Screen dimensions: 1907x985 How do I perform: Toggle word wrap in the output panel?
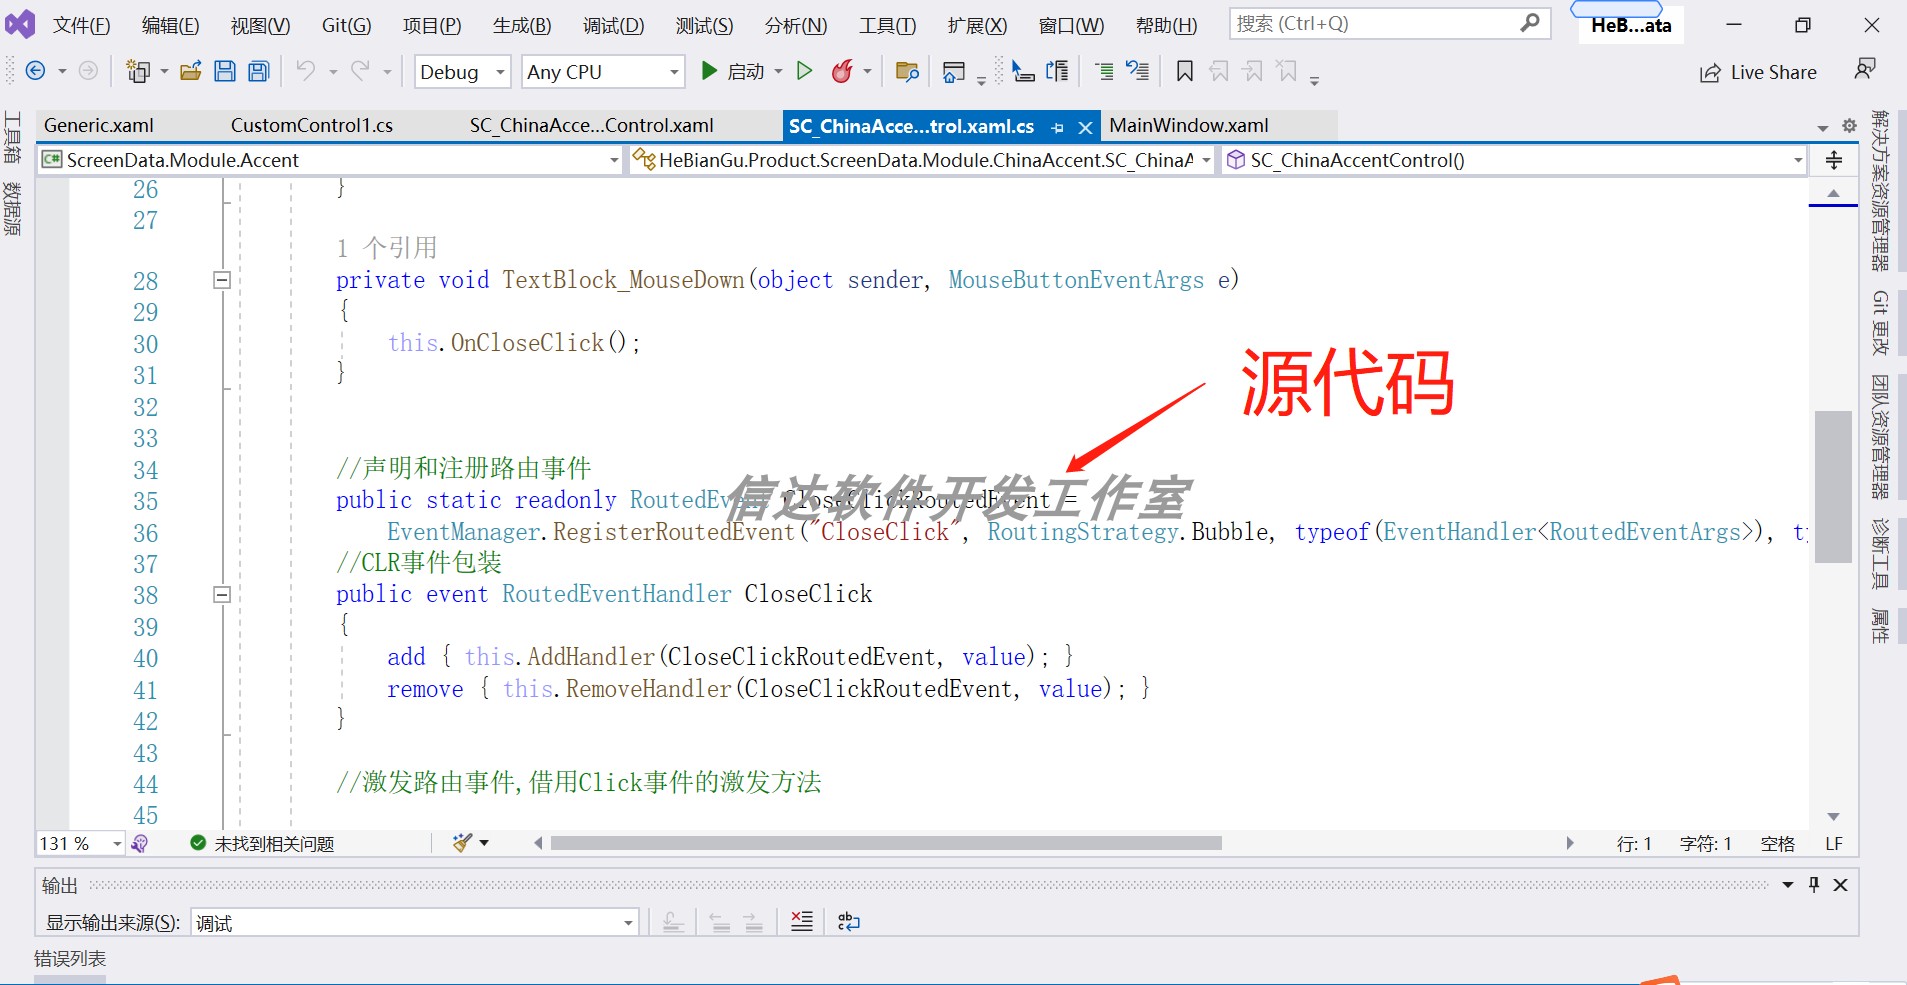(x=848, y=921)
